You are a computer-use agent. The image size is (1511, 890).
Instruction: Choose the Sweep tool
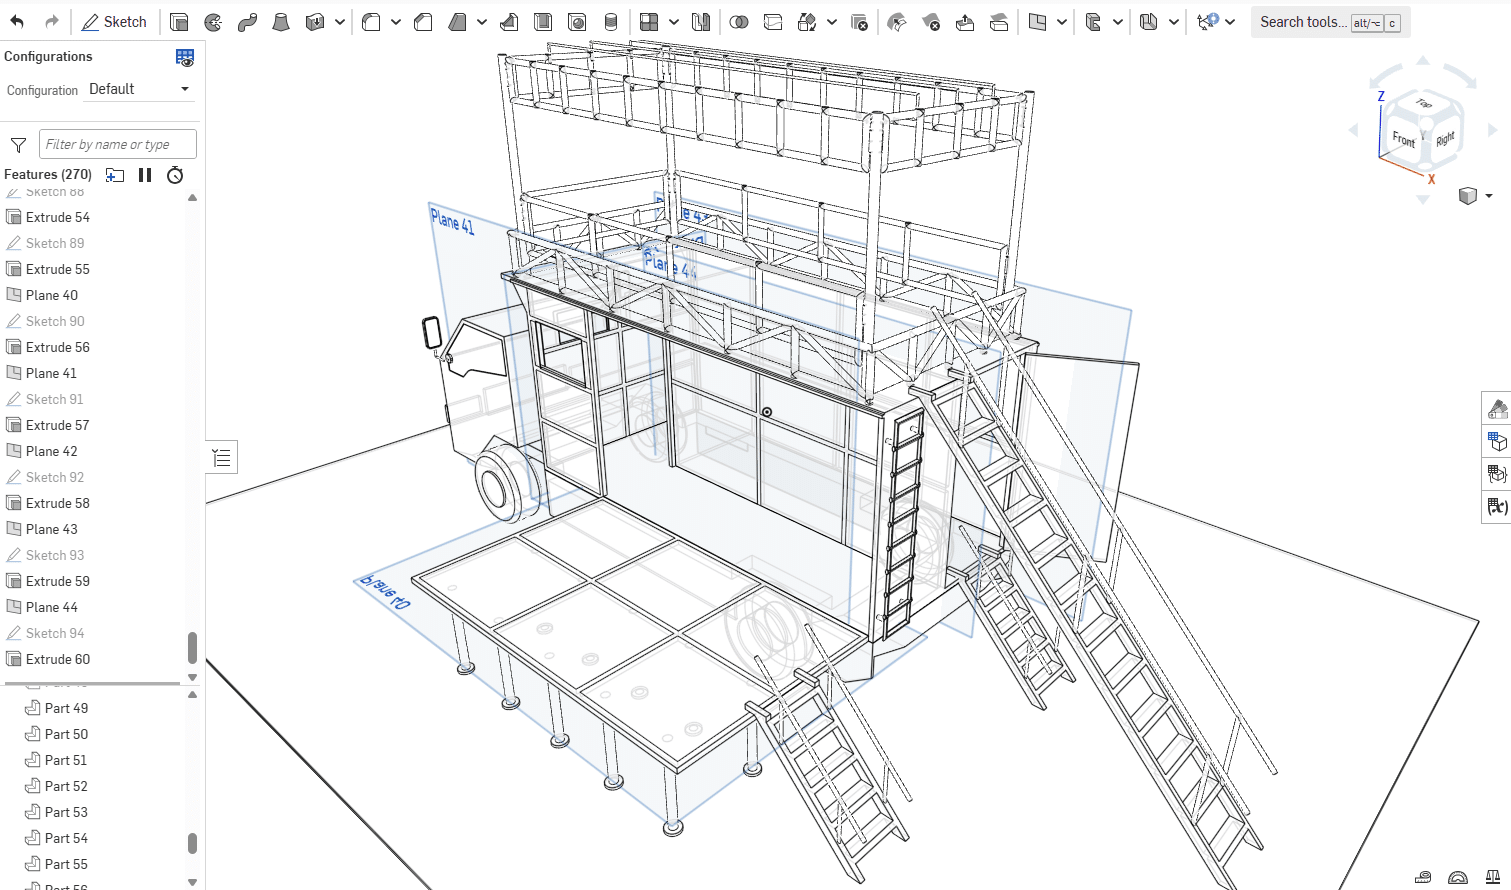247,22
